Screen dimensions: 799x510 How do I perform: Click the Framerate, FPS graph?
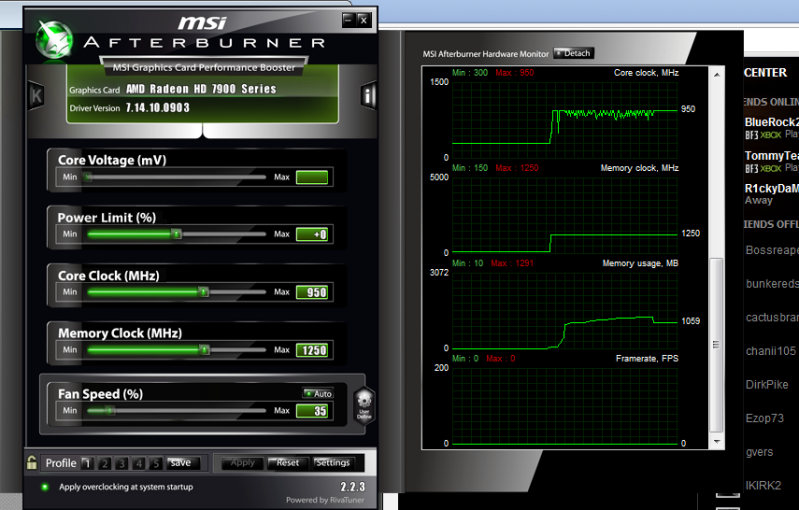[x=565, y=406]
